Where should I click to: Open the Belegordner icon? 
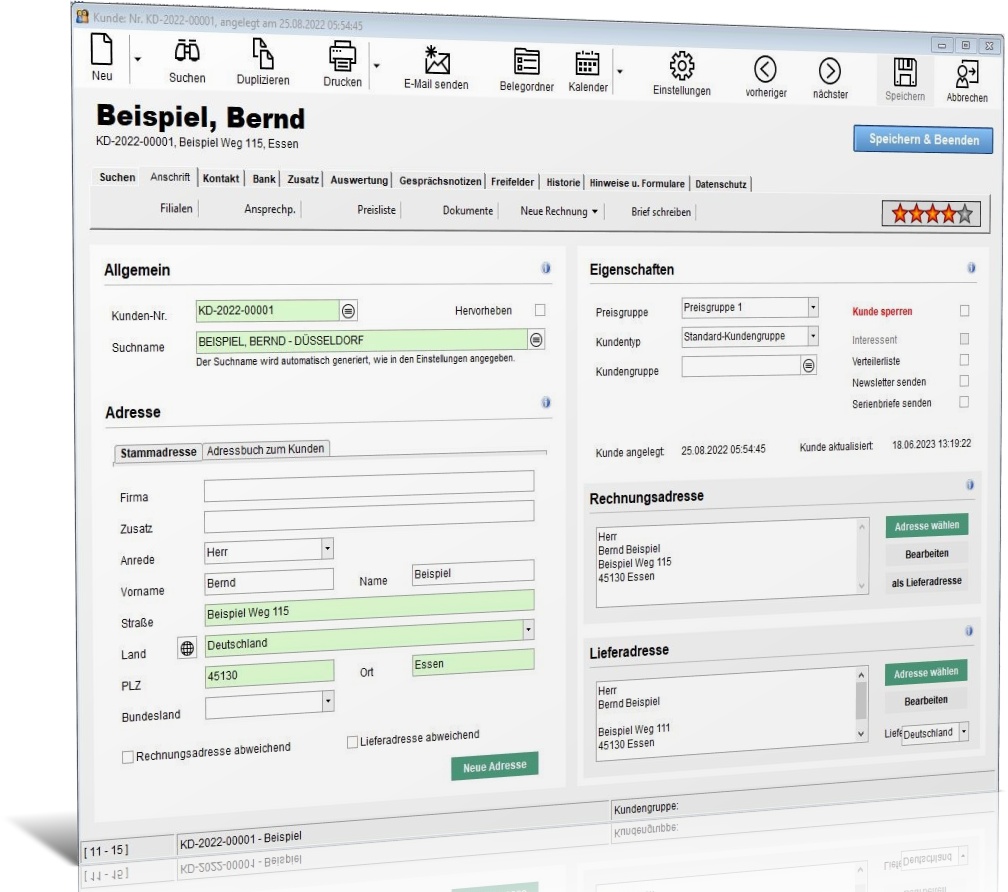tap(526, 62)
